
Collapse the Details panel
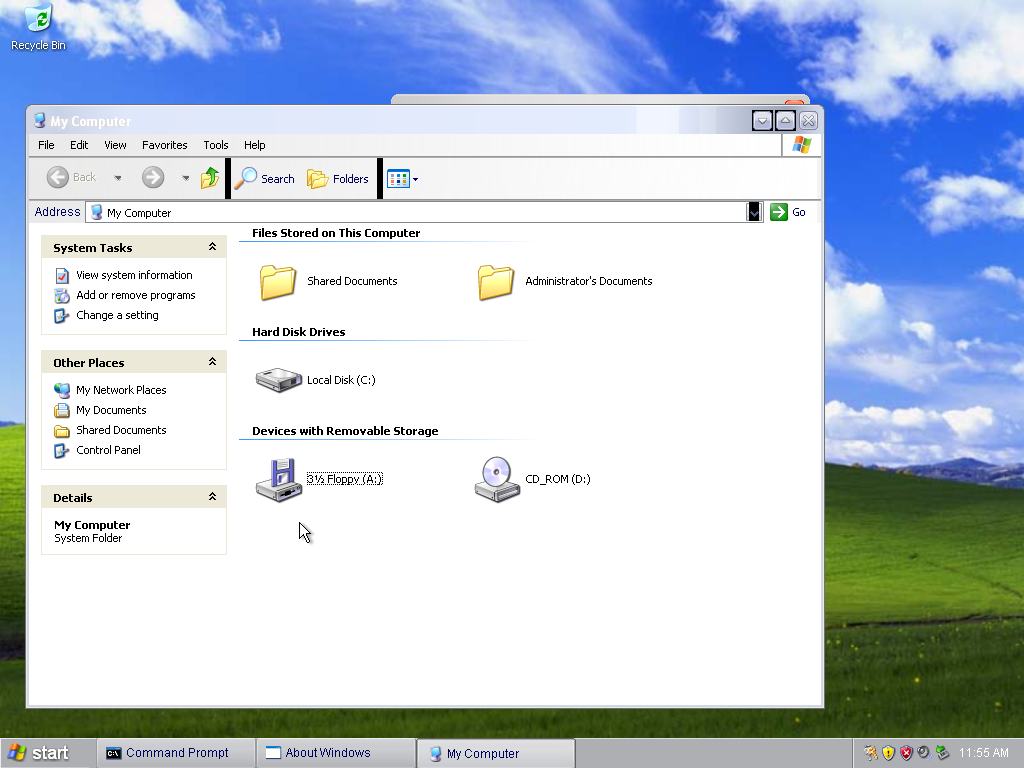[212, 496]
